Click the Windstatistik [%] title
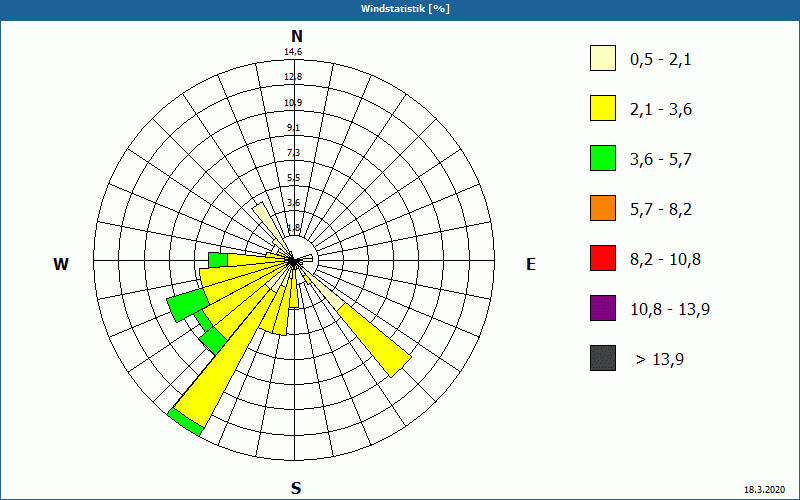800x500 pixels. click(405, 9)
